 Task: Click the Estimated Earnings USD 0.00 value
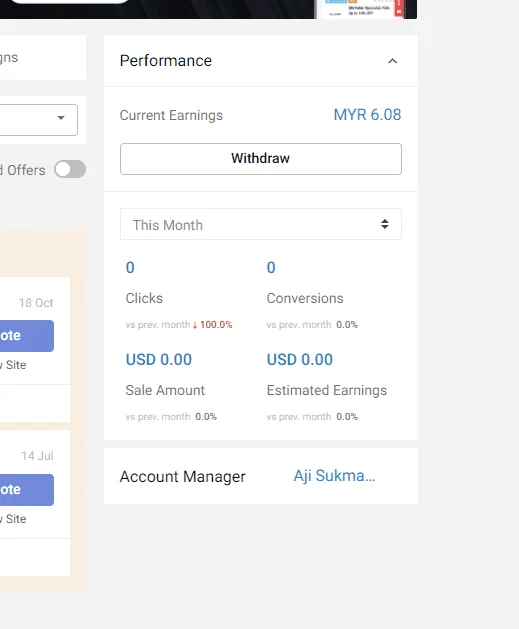point(300,360)
